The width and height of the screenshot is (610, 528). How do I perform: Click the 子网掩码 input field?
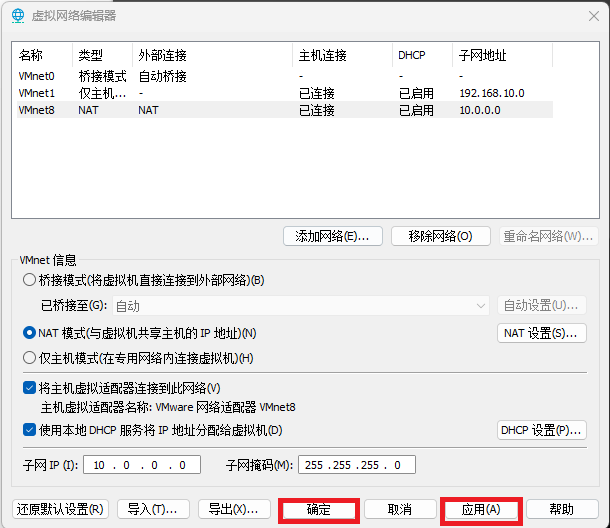tap(357, 465)
